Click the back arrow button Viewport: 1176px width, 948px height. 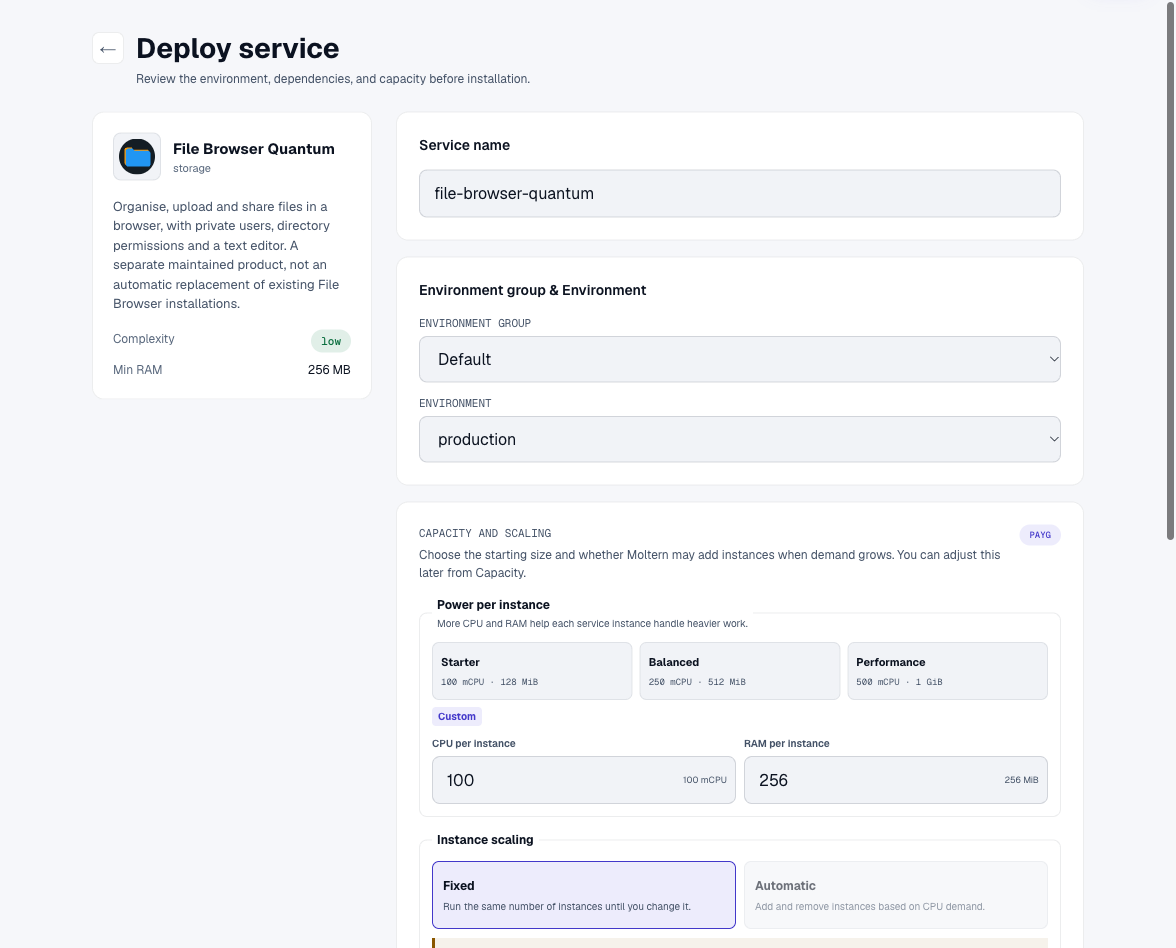(x=108, y=49)
